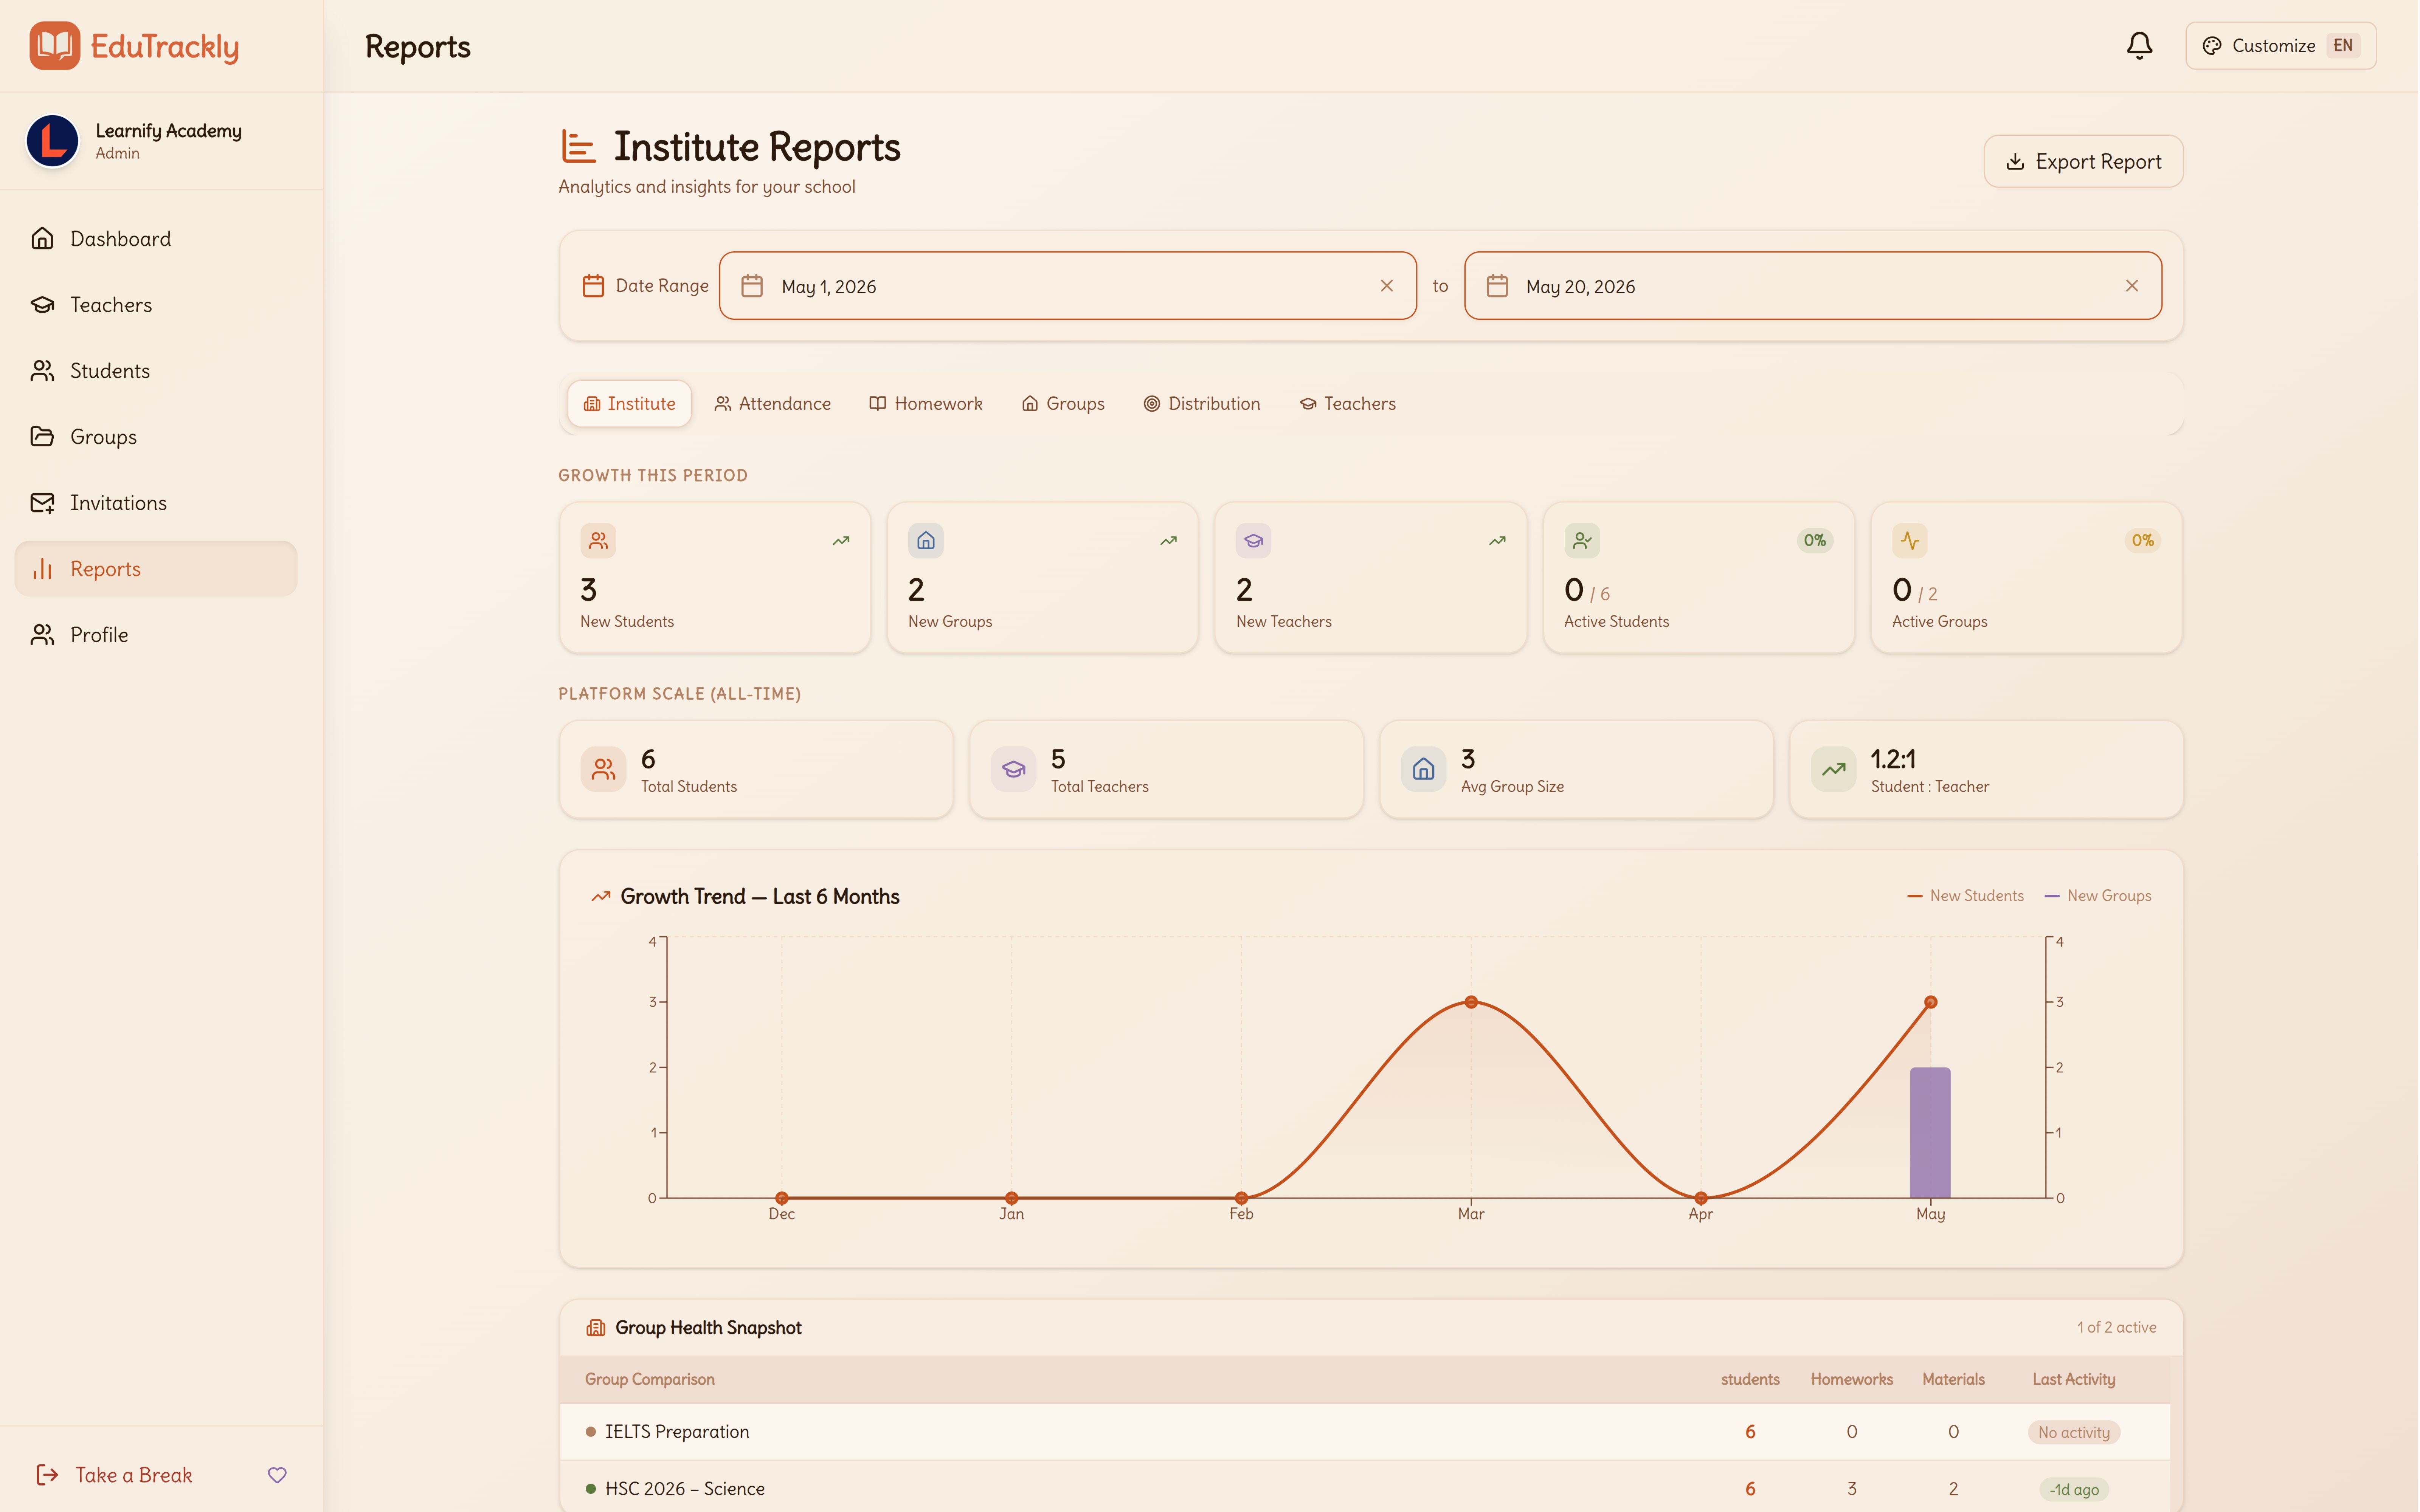Click the Active Students card icon
This screenshot has height=1512, width=2420.
1582,541
